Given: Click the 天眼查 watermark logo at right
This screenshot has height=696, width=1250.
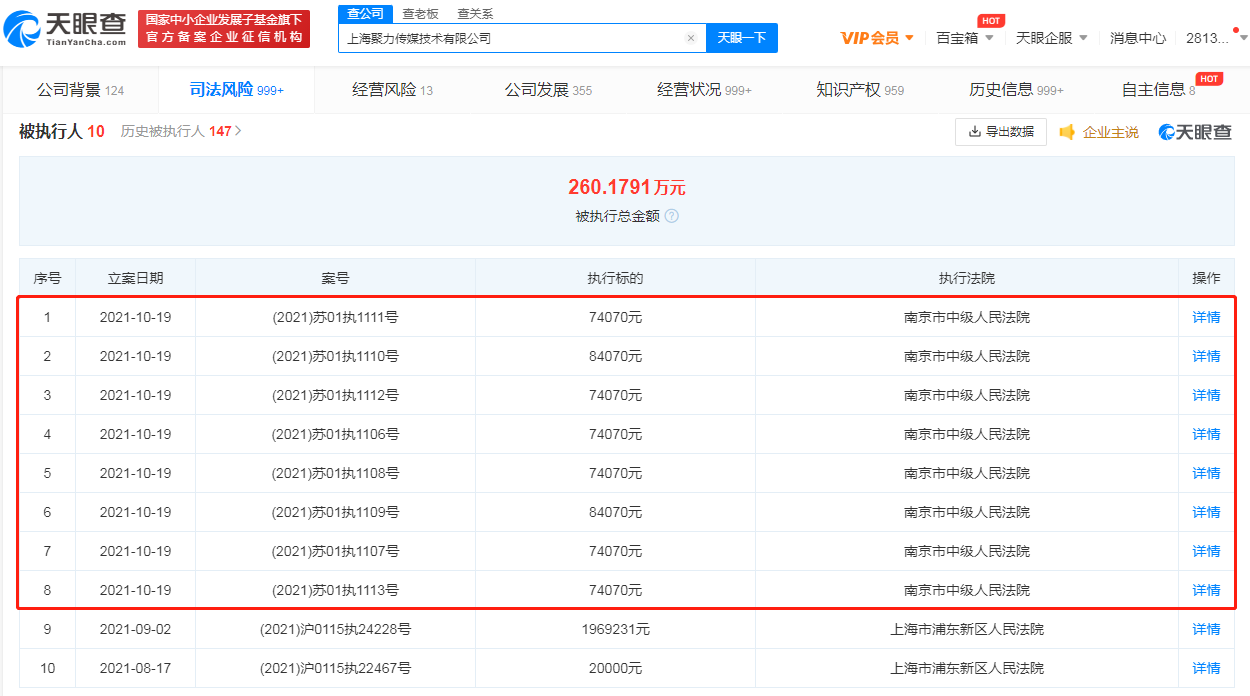Looking at the screenshot, I should point(1195,132).
